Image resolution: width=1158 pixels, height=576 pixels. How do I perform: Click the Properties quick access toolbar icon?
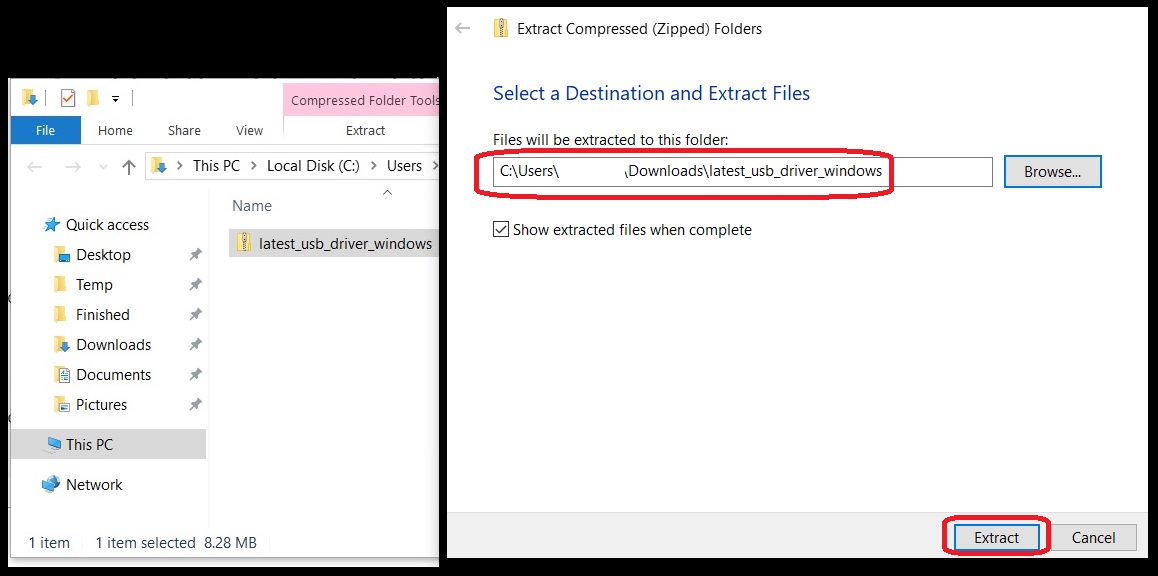pos(68,97)
